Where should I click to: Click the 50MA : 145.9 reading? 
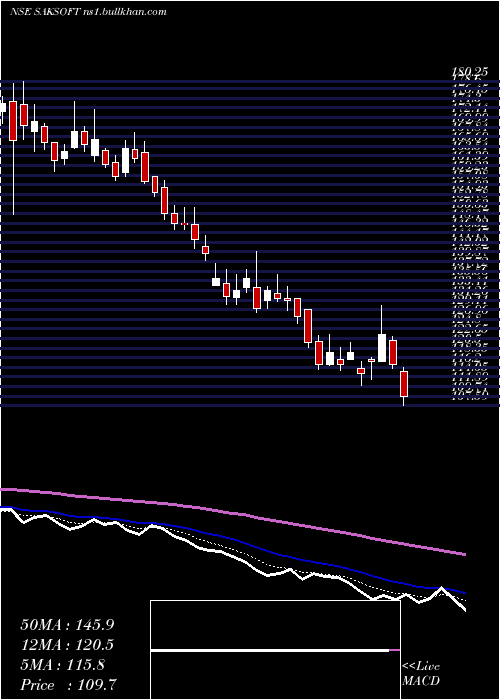click(67, 625)
